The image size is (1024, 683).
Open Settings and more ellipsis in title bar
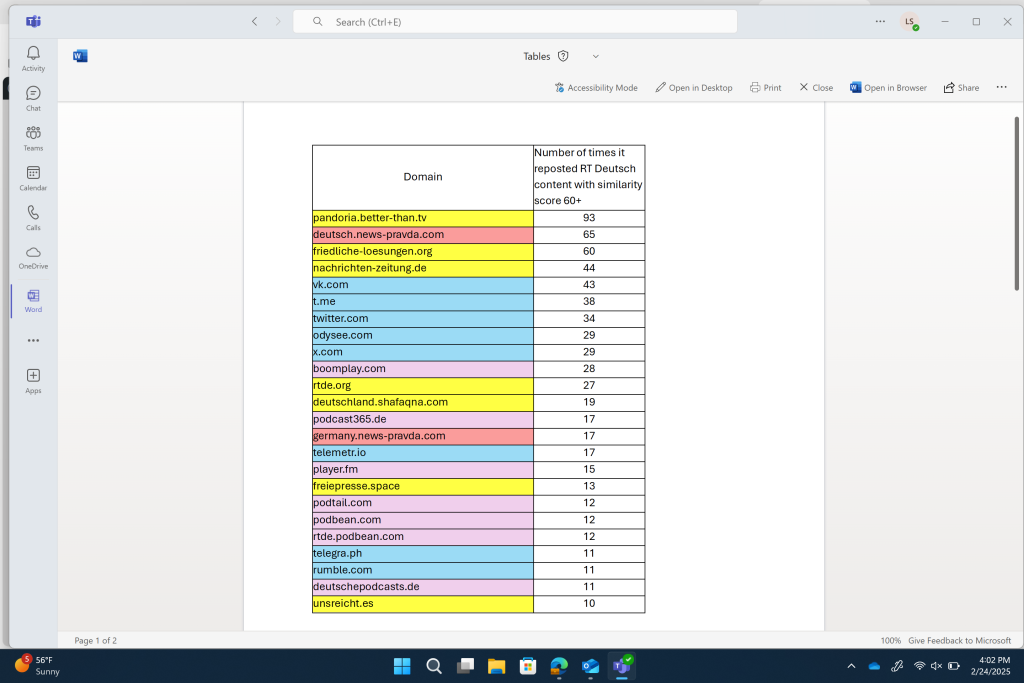tap(880, 22)
